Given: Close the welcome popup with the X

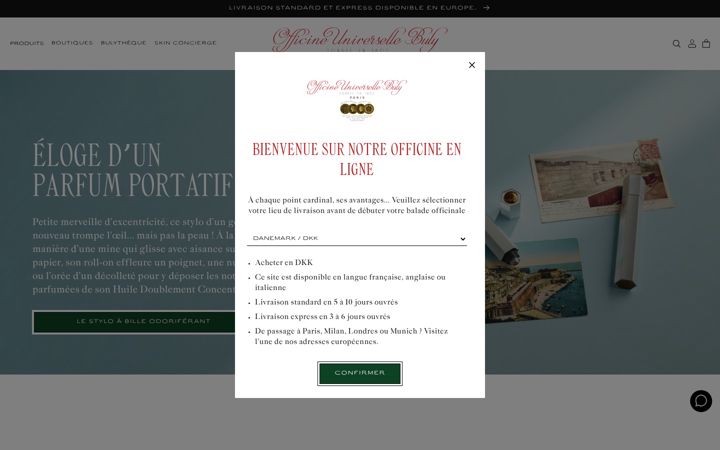Looking at the screenshot, I should coord(472,65).
